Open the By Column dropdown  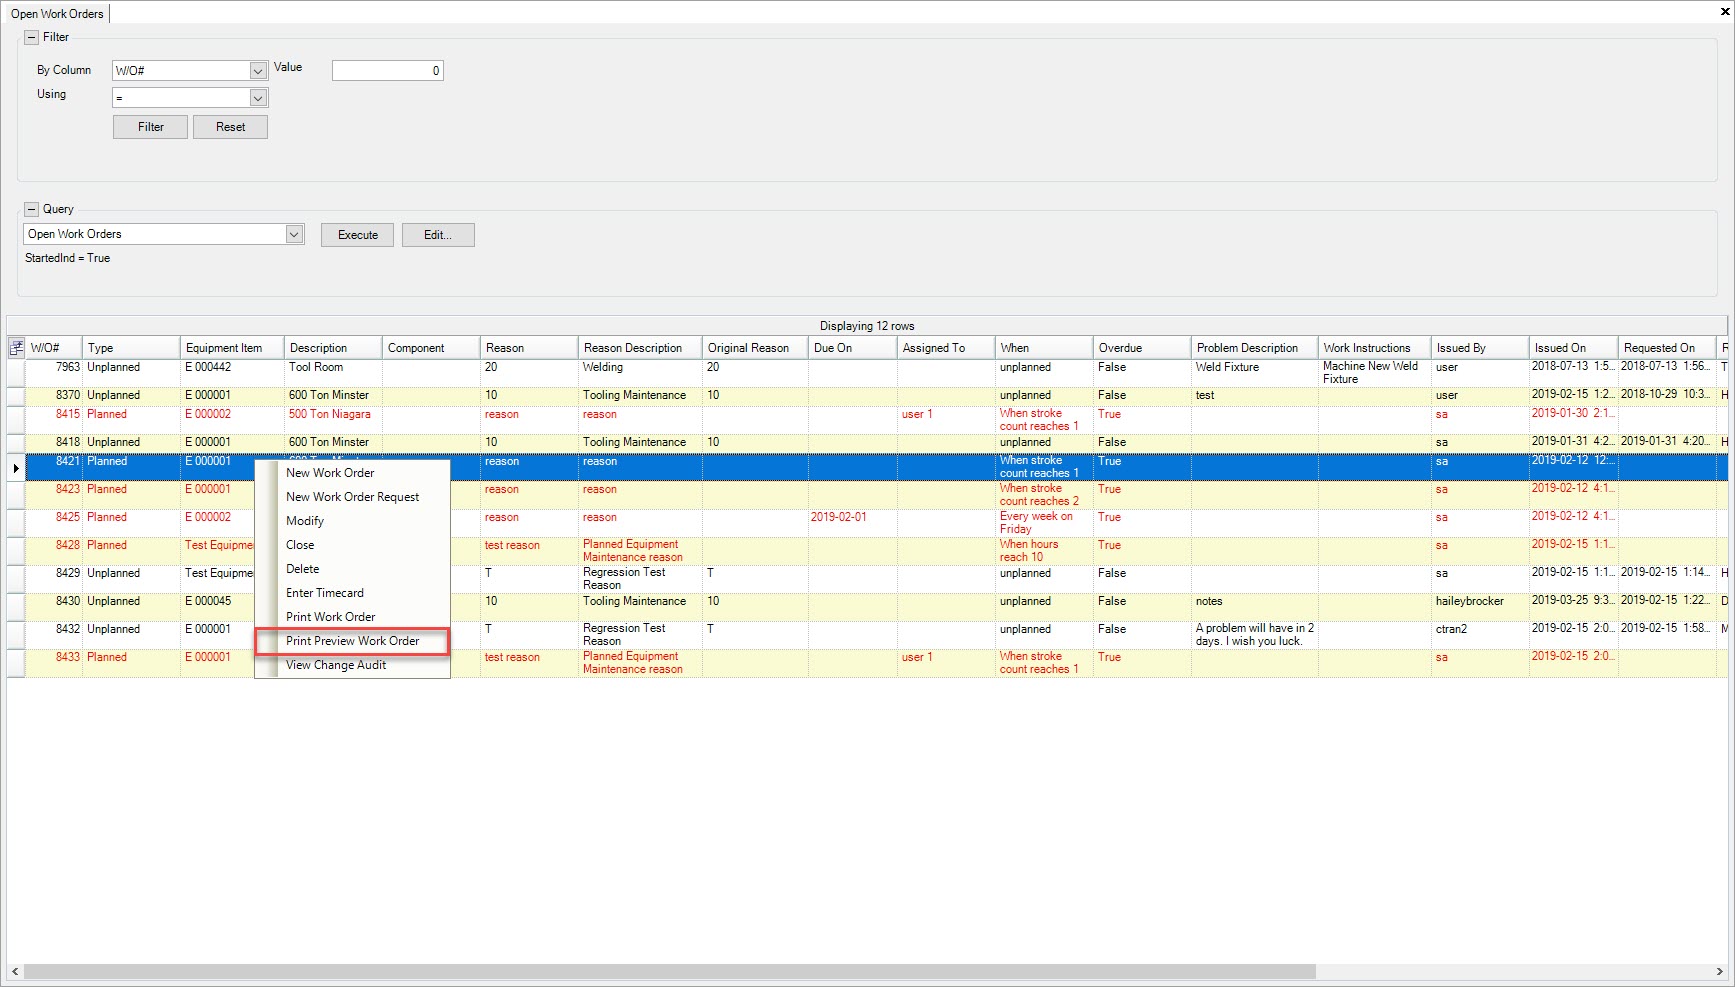[x=258, y=71]
